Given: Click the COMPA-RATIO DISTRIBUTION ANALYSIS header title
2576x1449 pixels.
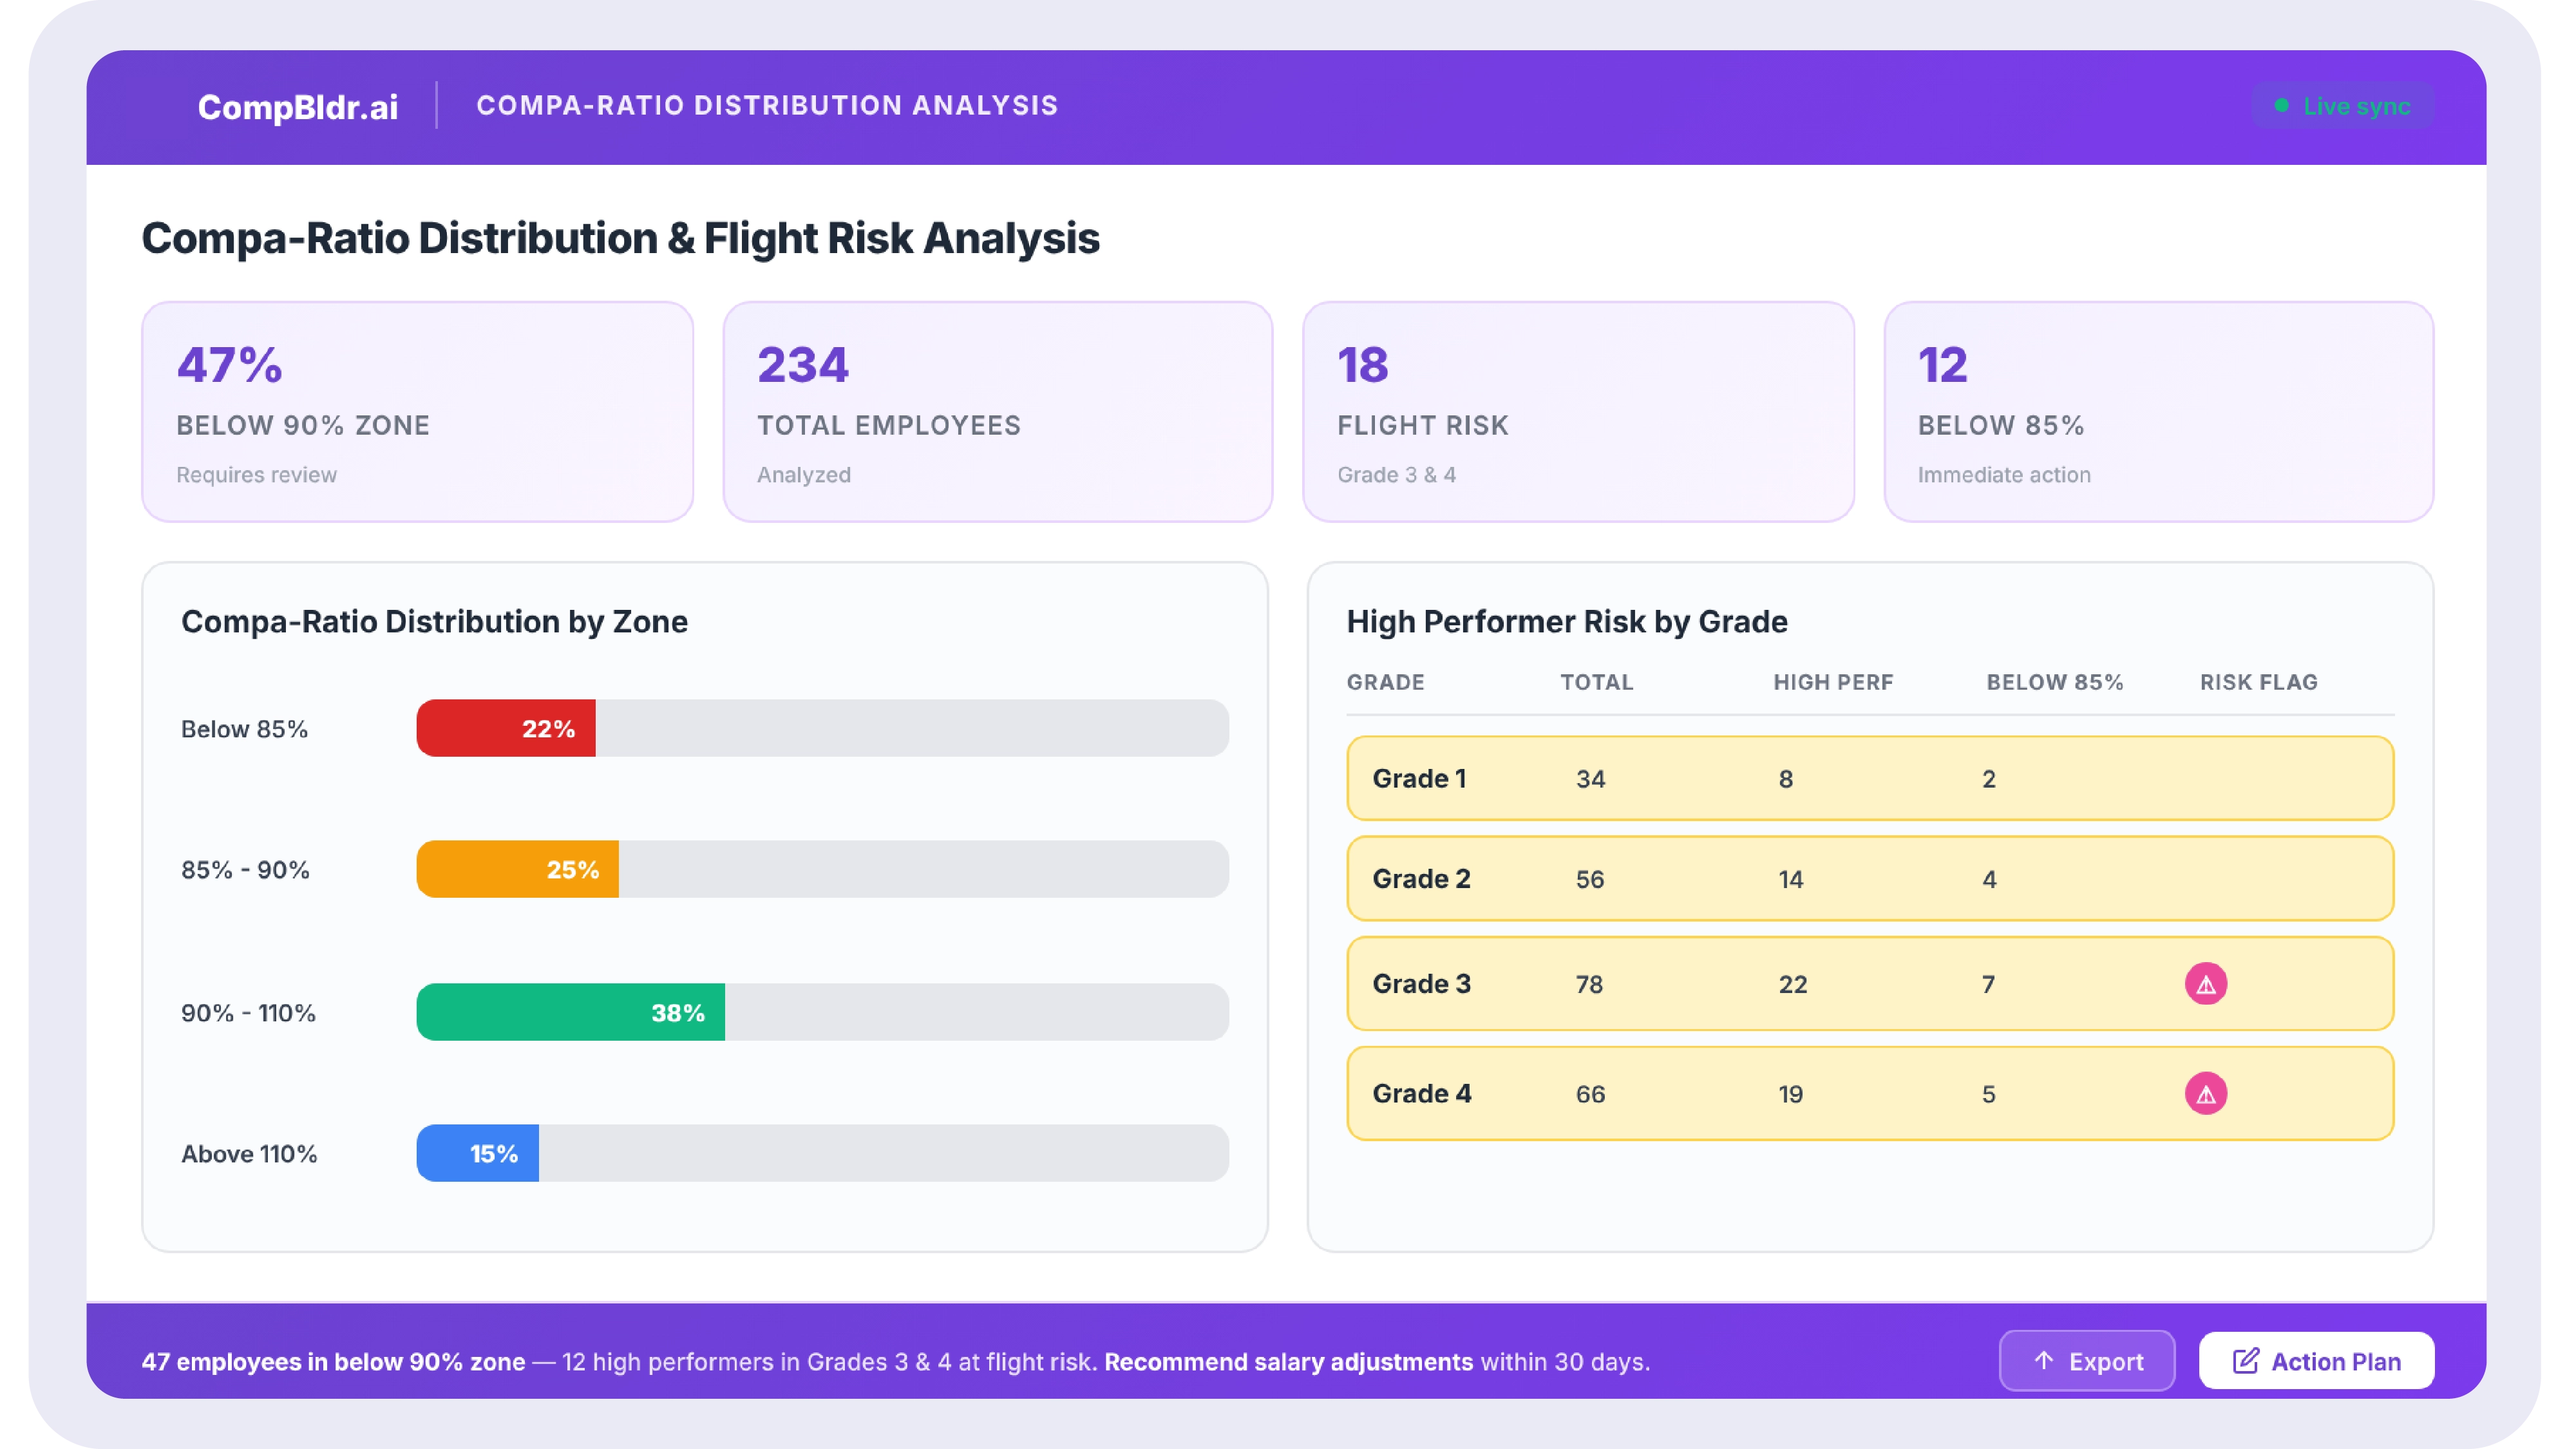Looking at the screenshot, I should [767, 105].
